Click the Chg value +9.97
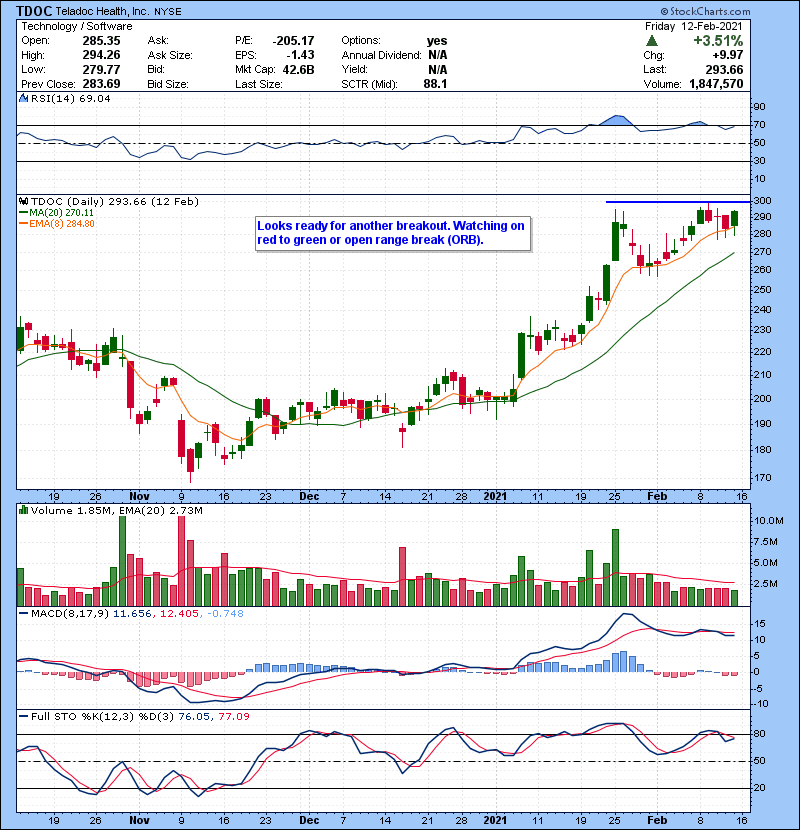The height and width of the screenshot is (830, 800). [x=727, y=55]
